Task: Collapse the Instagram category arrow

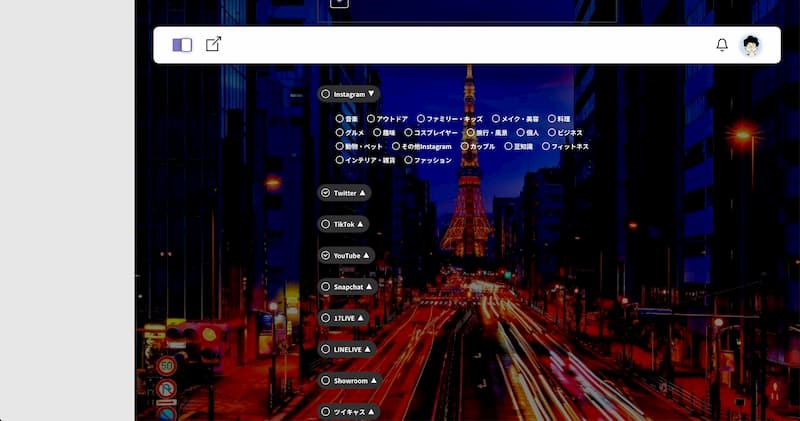Action: pos(371,93)
